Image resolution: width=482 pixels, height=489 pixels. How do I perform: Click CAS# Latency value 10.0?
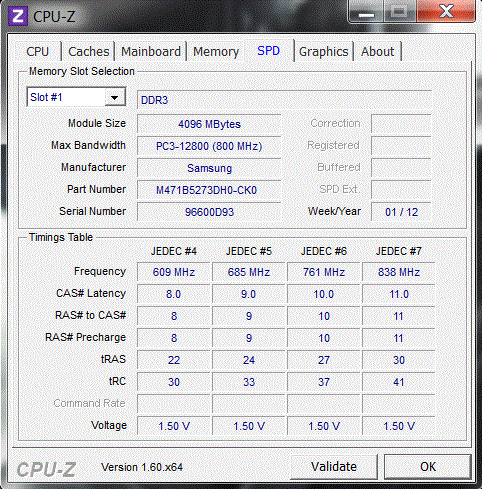324,294
